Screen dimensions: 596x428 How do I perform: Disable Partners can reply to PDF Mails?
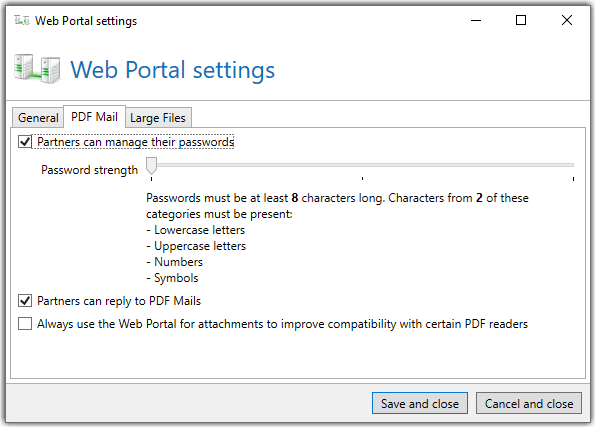coord(25,301)
